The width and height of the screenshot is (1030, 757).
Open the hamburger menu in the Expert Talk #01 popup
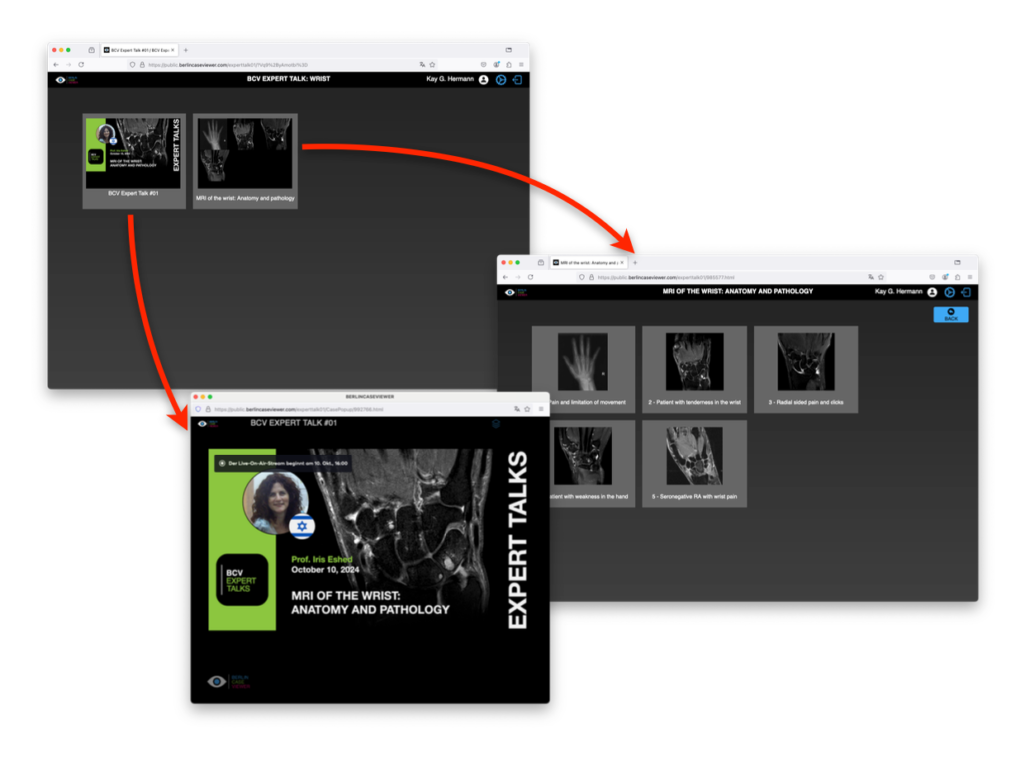(541, 409)
